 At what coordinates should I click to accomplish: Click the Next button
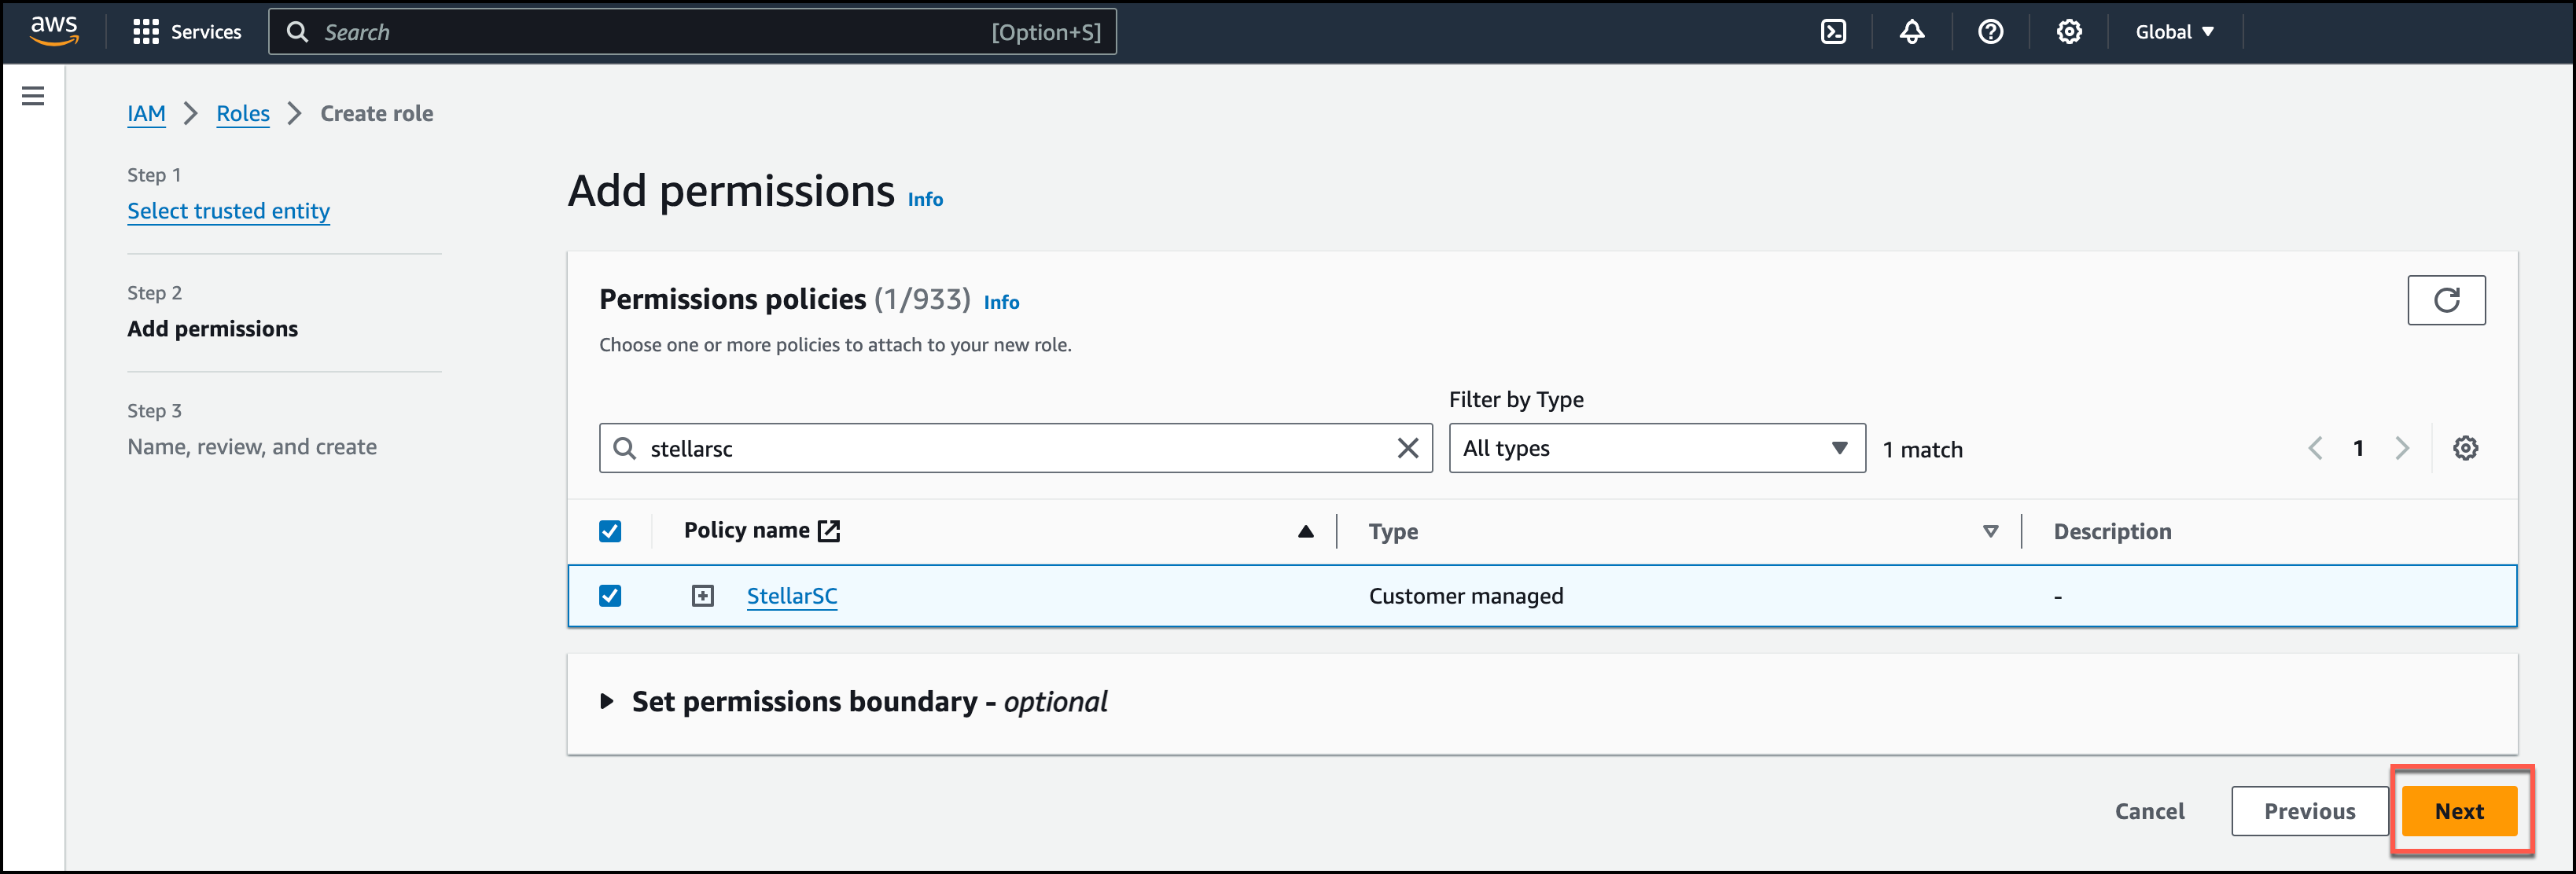click(2458, 811)
